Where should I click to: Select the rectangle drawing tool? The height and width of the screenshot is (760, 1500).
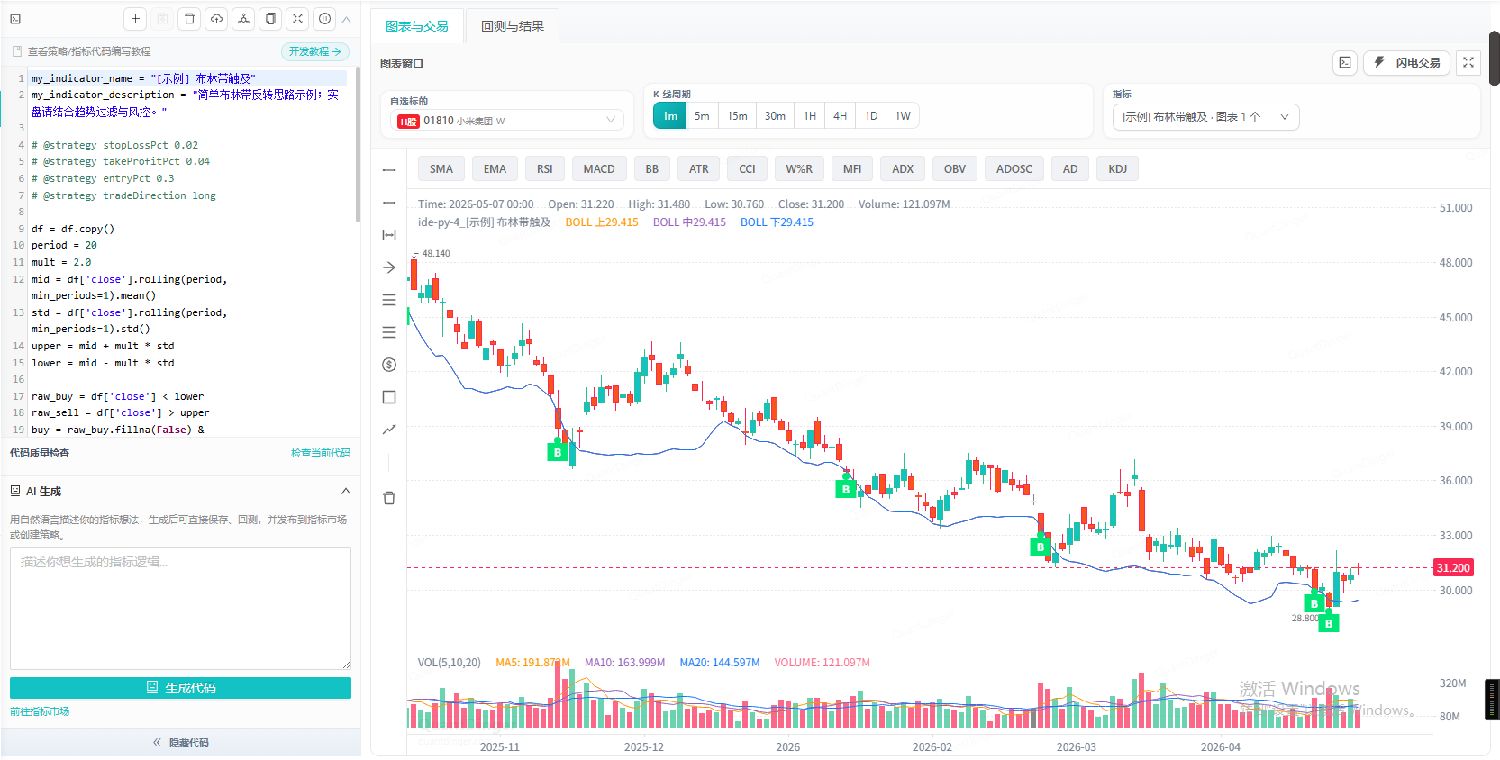click(389, 397)
